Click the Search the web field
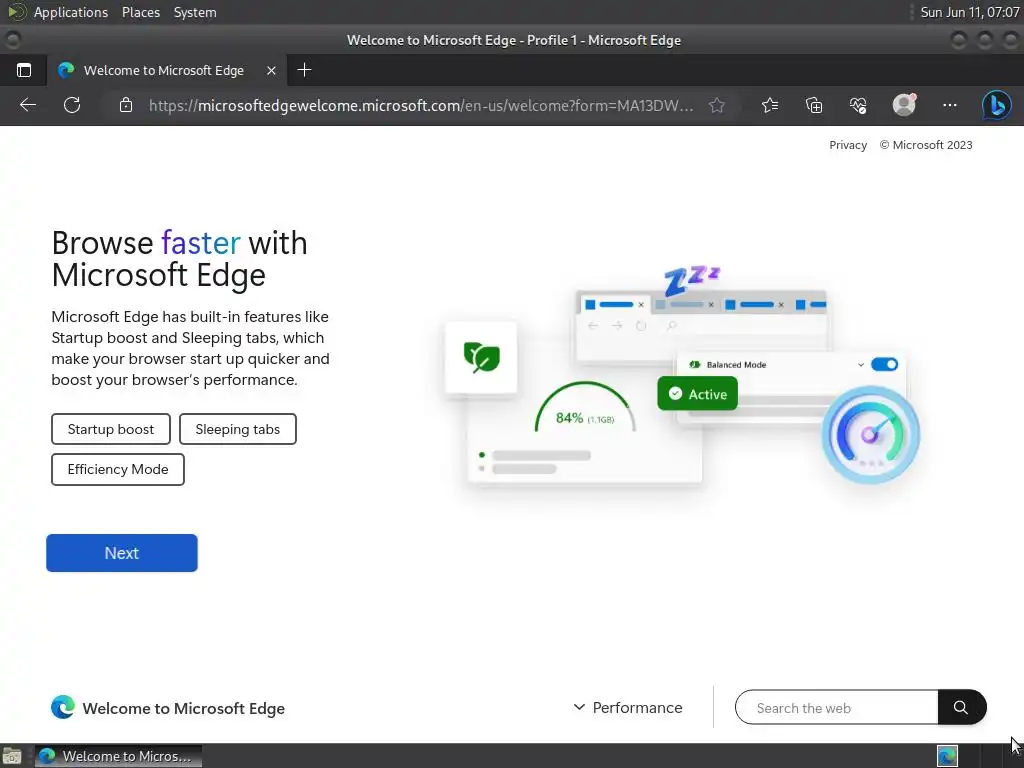 pyautogui.click(x=837, y=707)
